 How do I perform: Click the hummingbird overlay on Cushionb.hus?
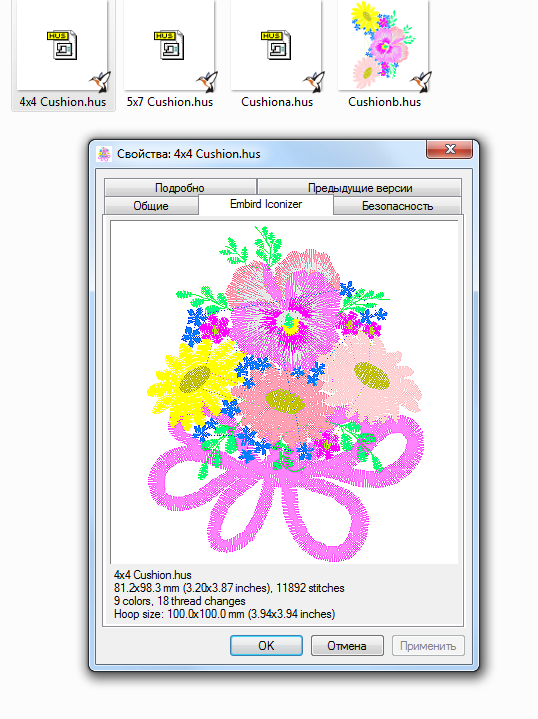pos(422,81)
